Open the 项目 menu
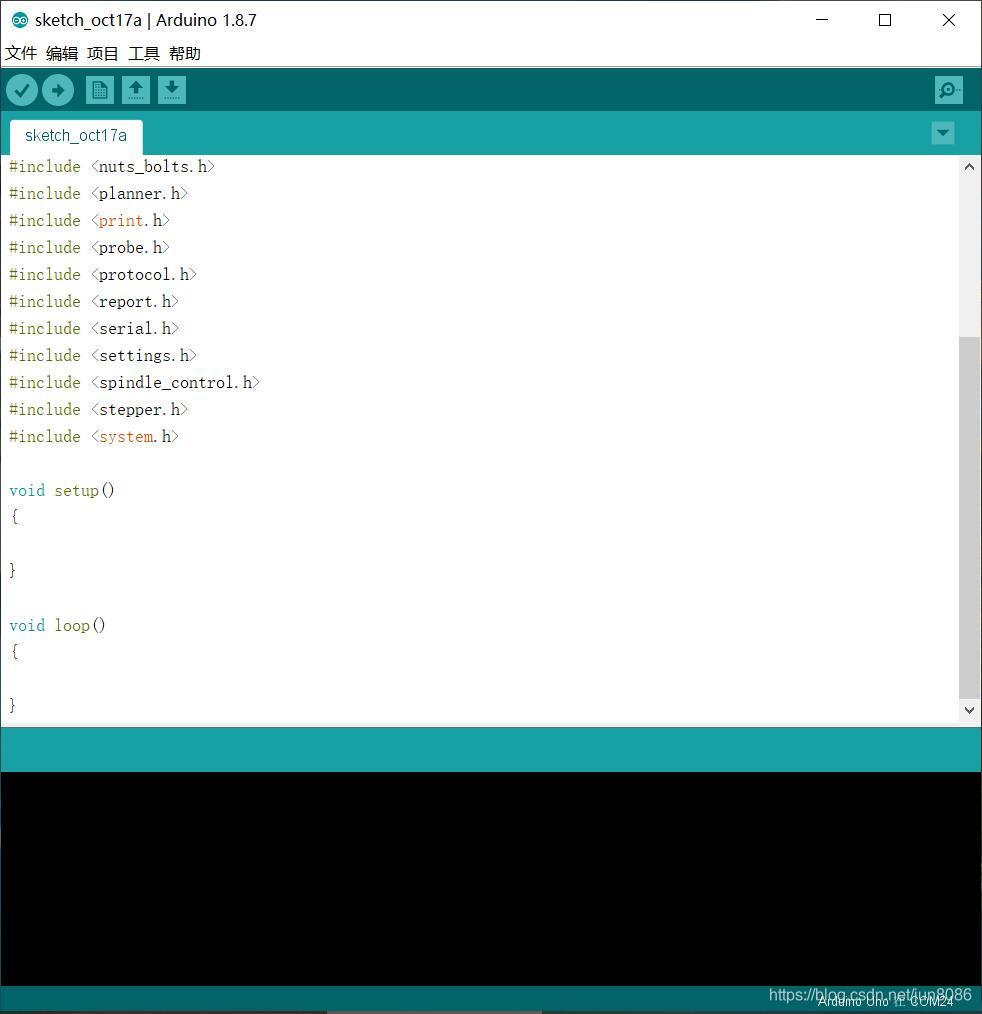 103,53
